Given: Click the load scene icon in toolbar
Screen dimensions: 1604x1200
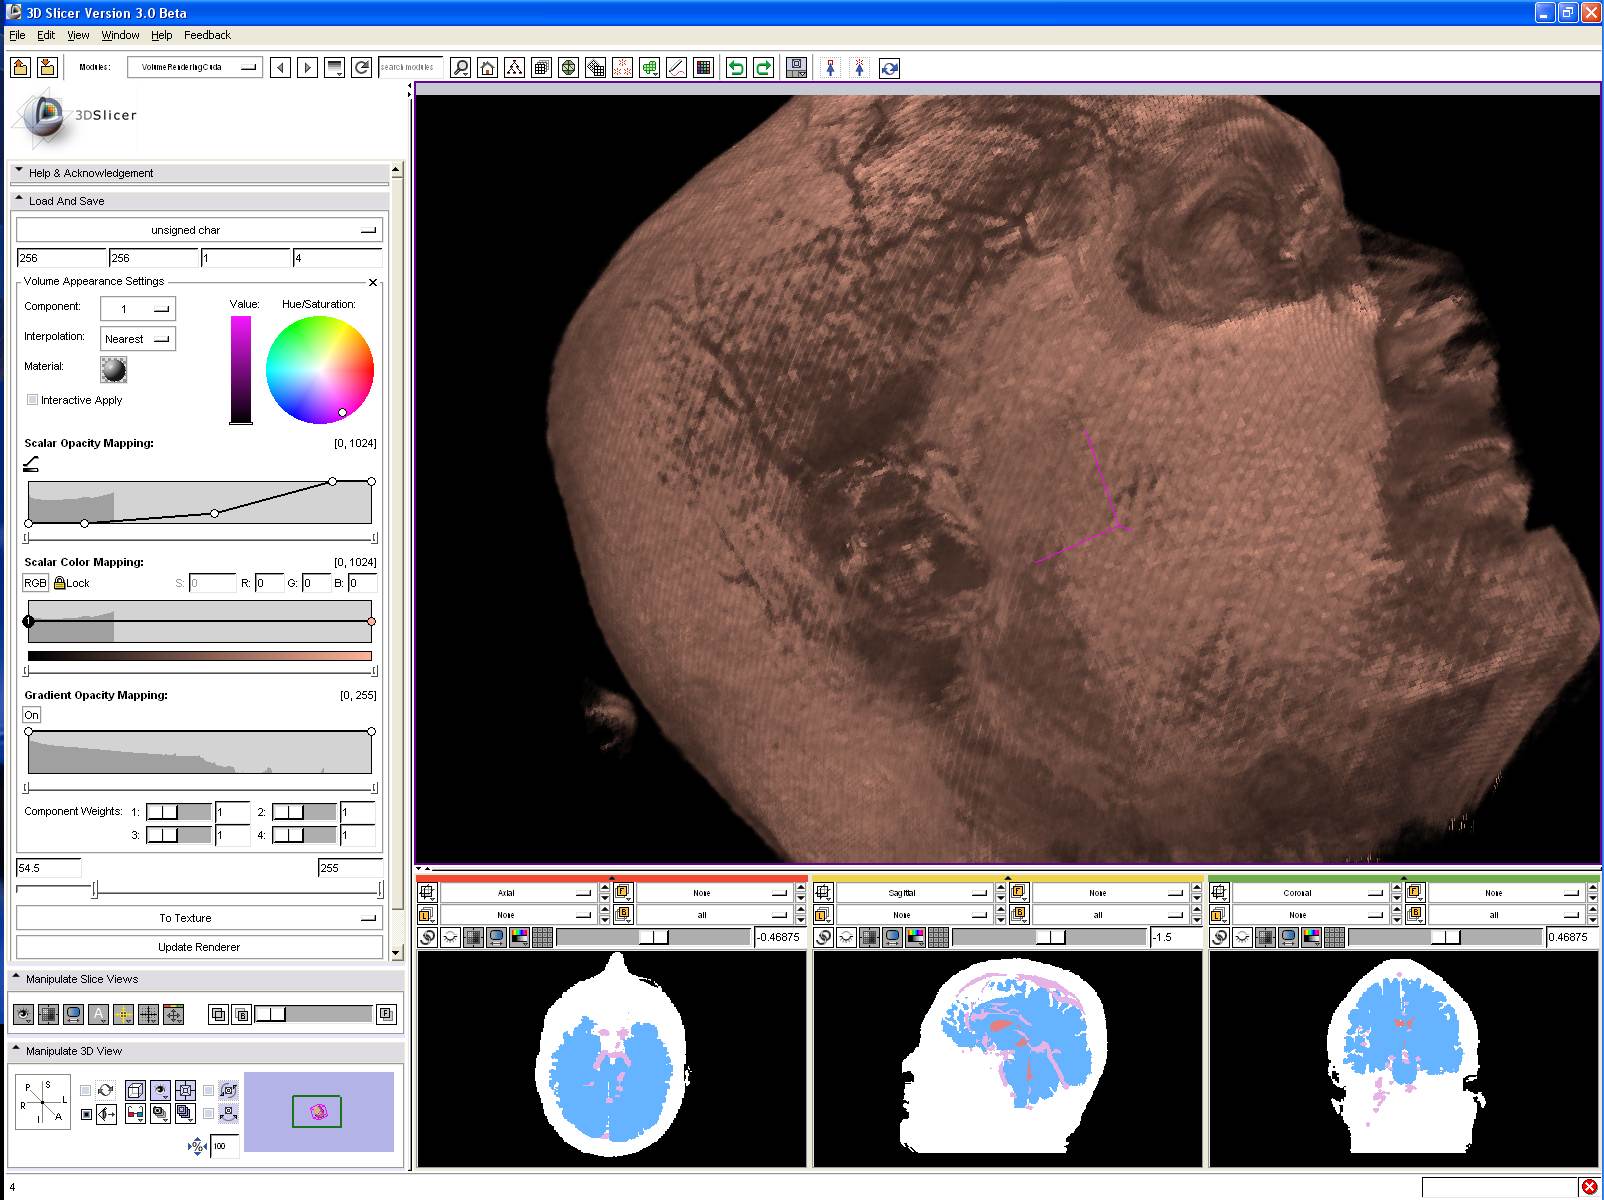Looking at the screenshot, I should click(20, 68).
